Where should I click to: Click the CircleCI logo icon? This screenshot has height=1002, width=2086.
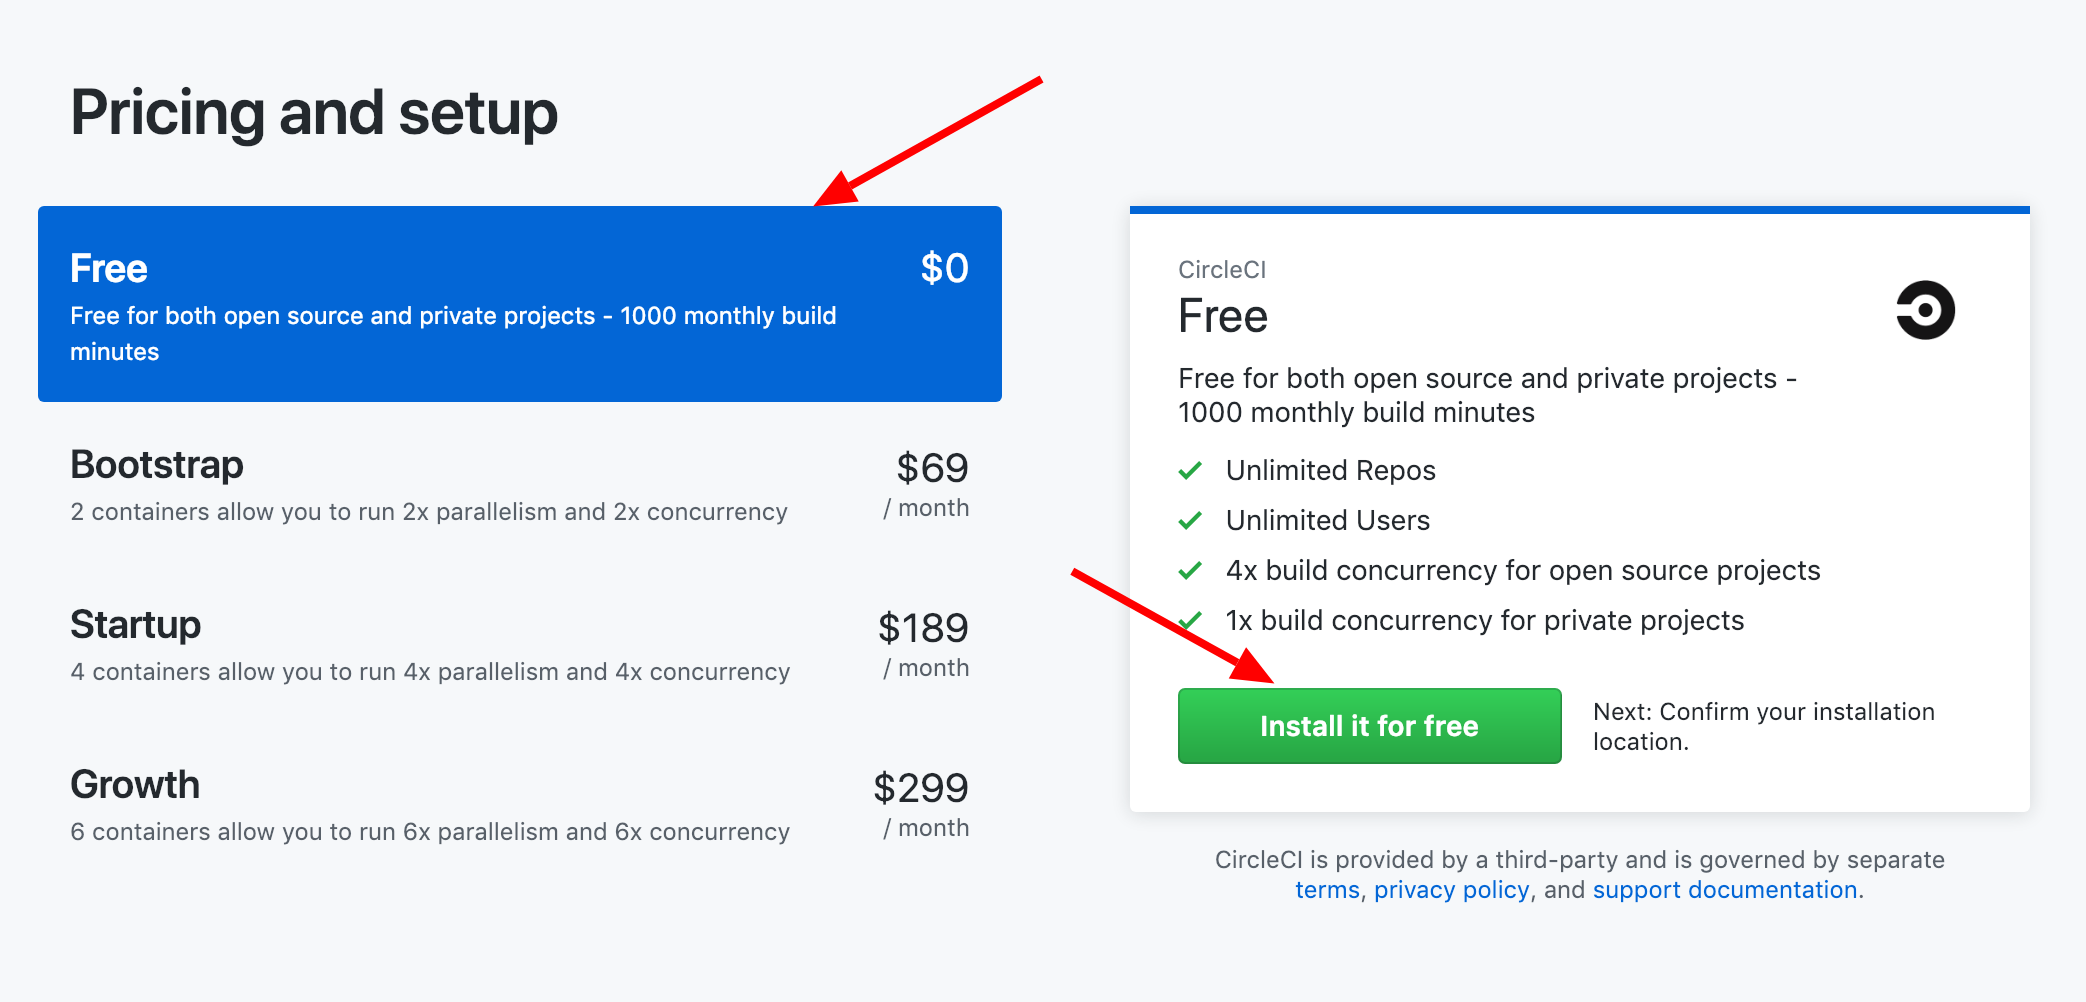pyautogui.click(x=1925, y=310)
